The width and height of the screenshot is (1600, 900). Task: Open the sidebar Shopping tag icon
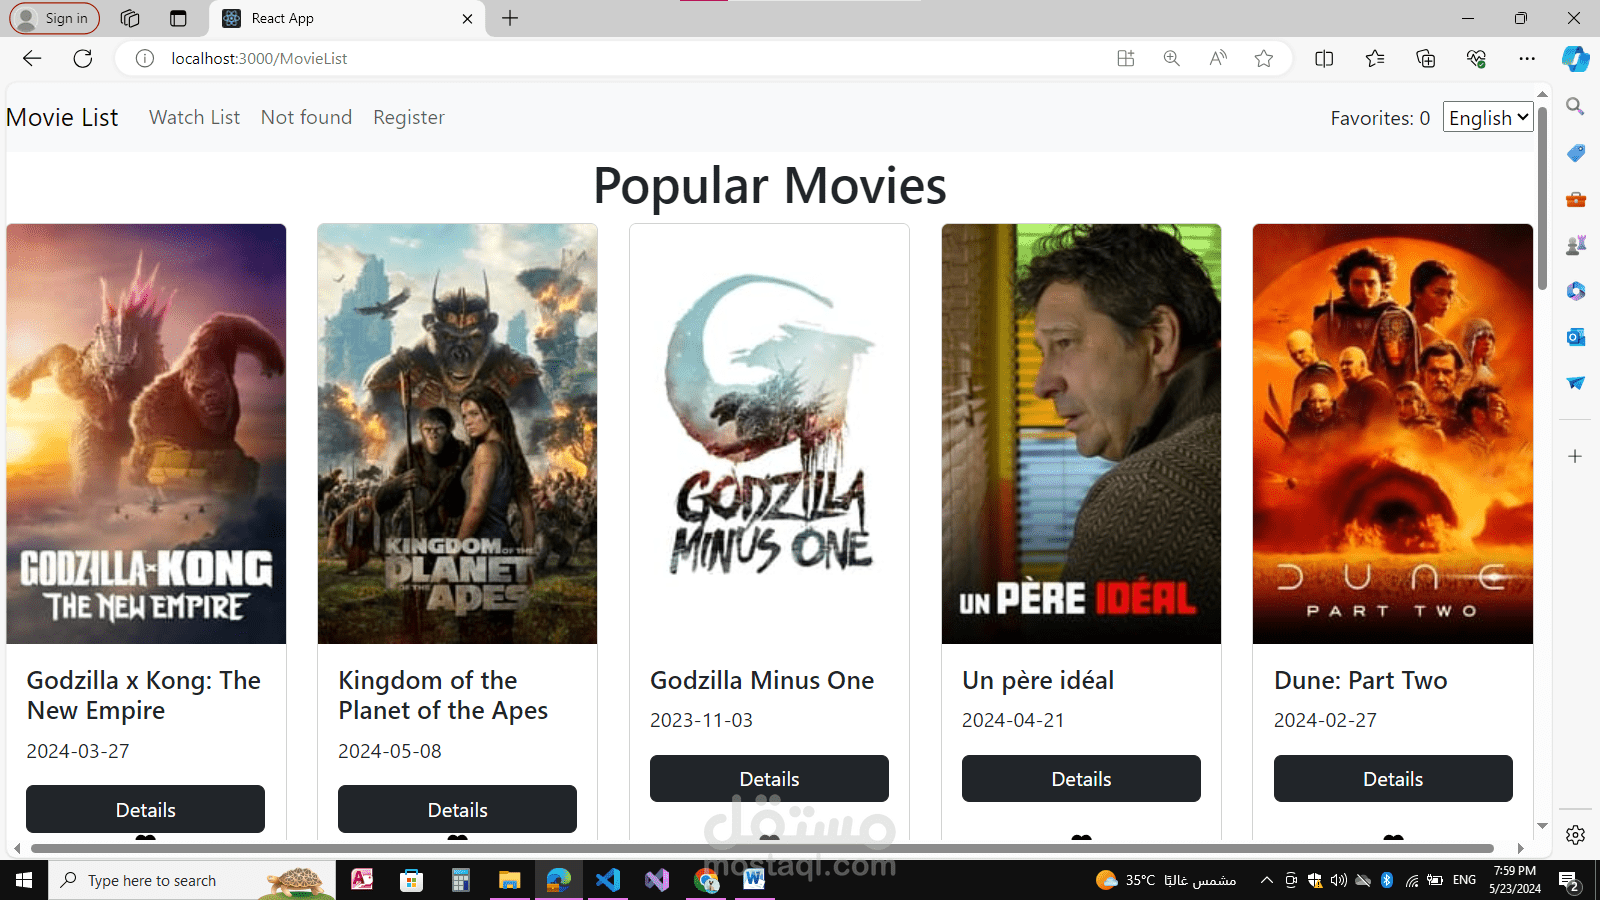(x=1575, y=153)
